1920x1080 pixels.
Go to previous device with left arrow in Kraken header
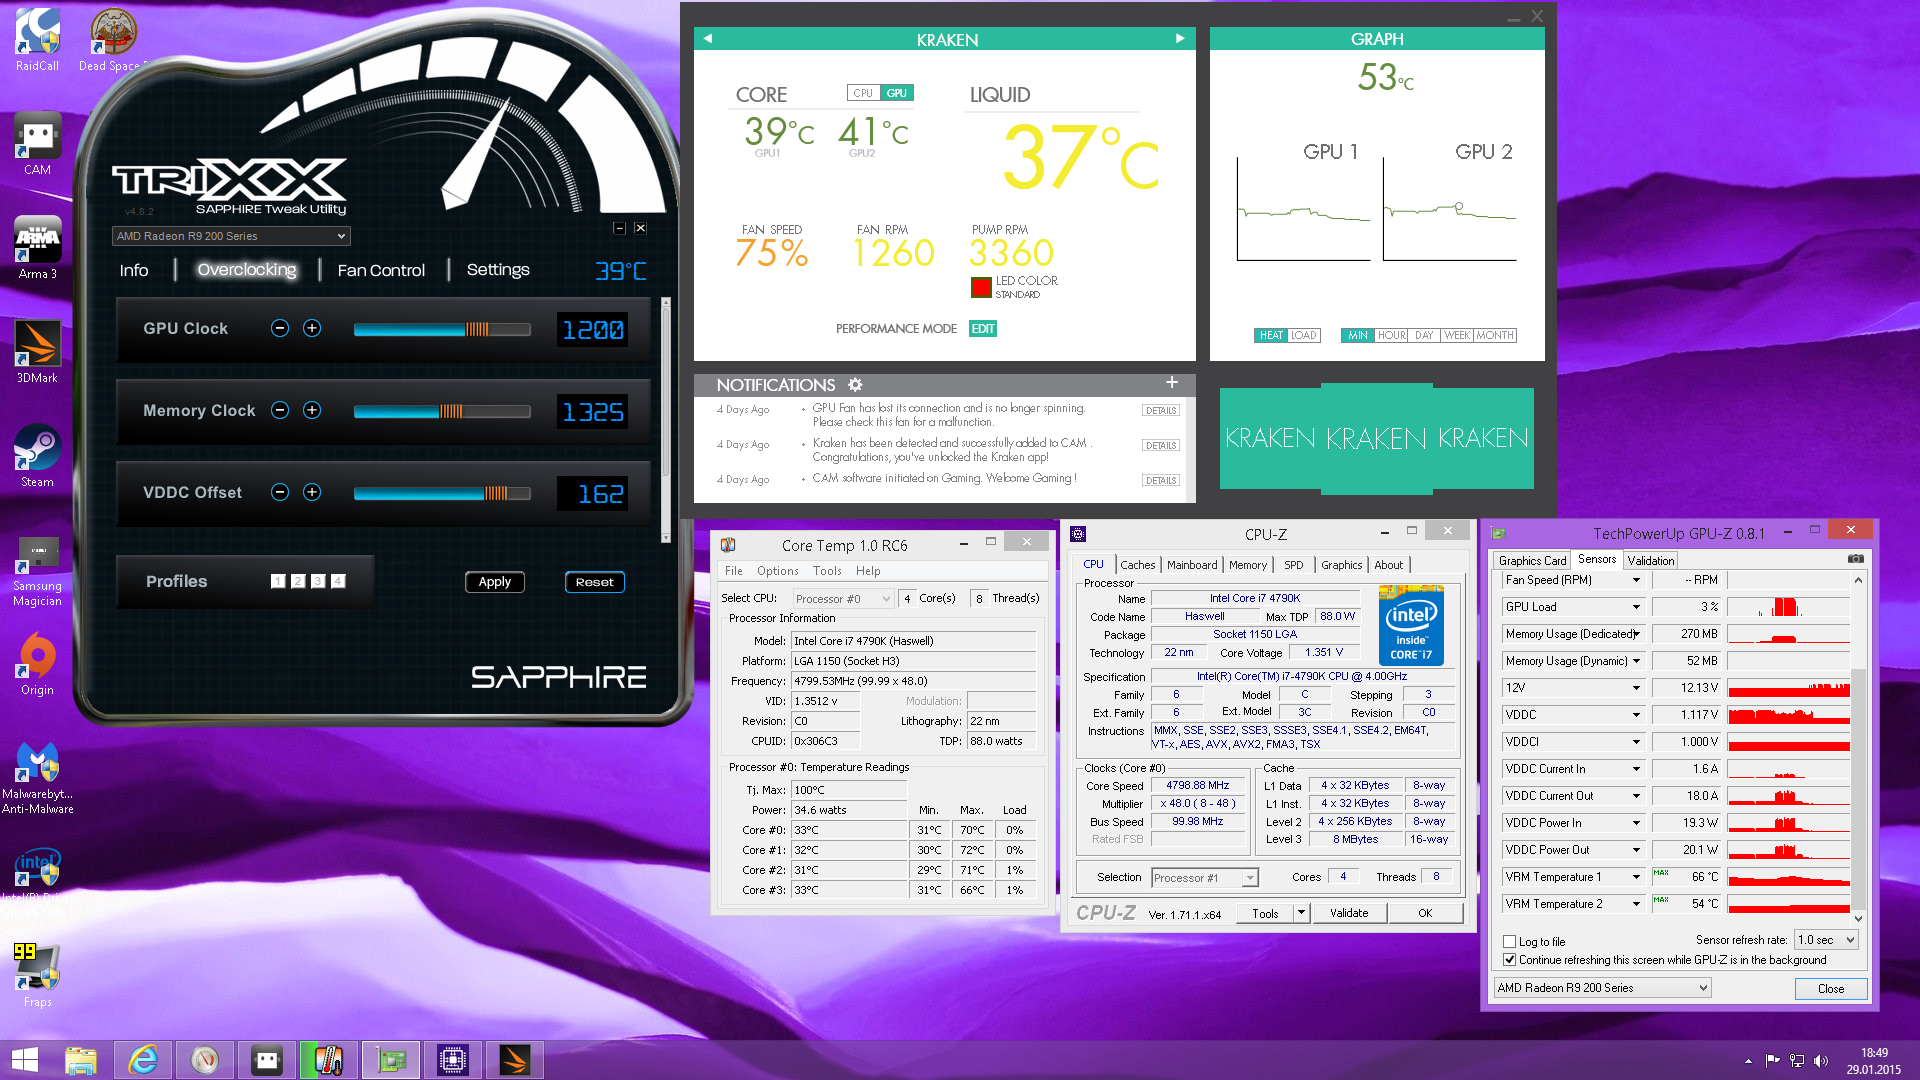point(708,38)
